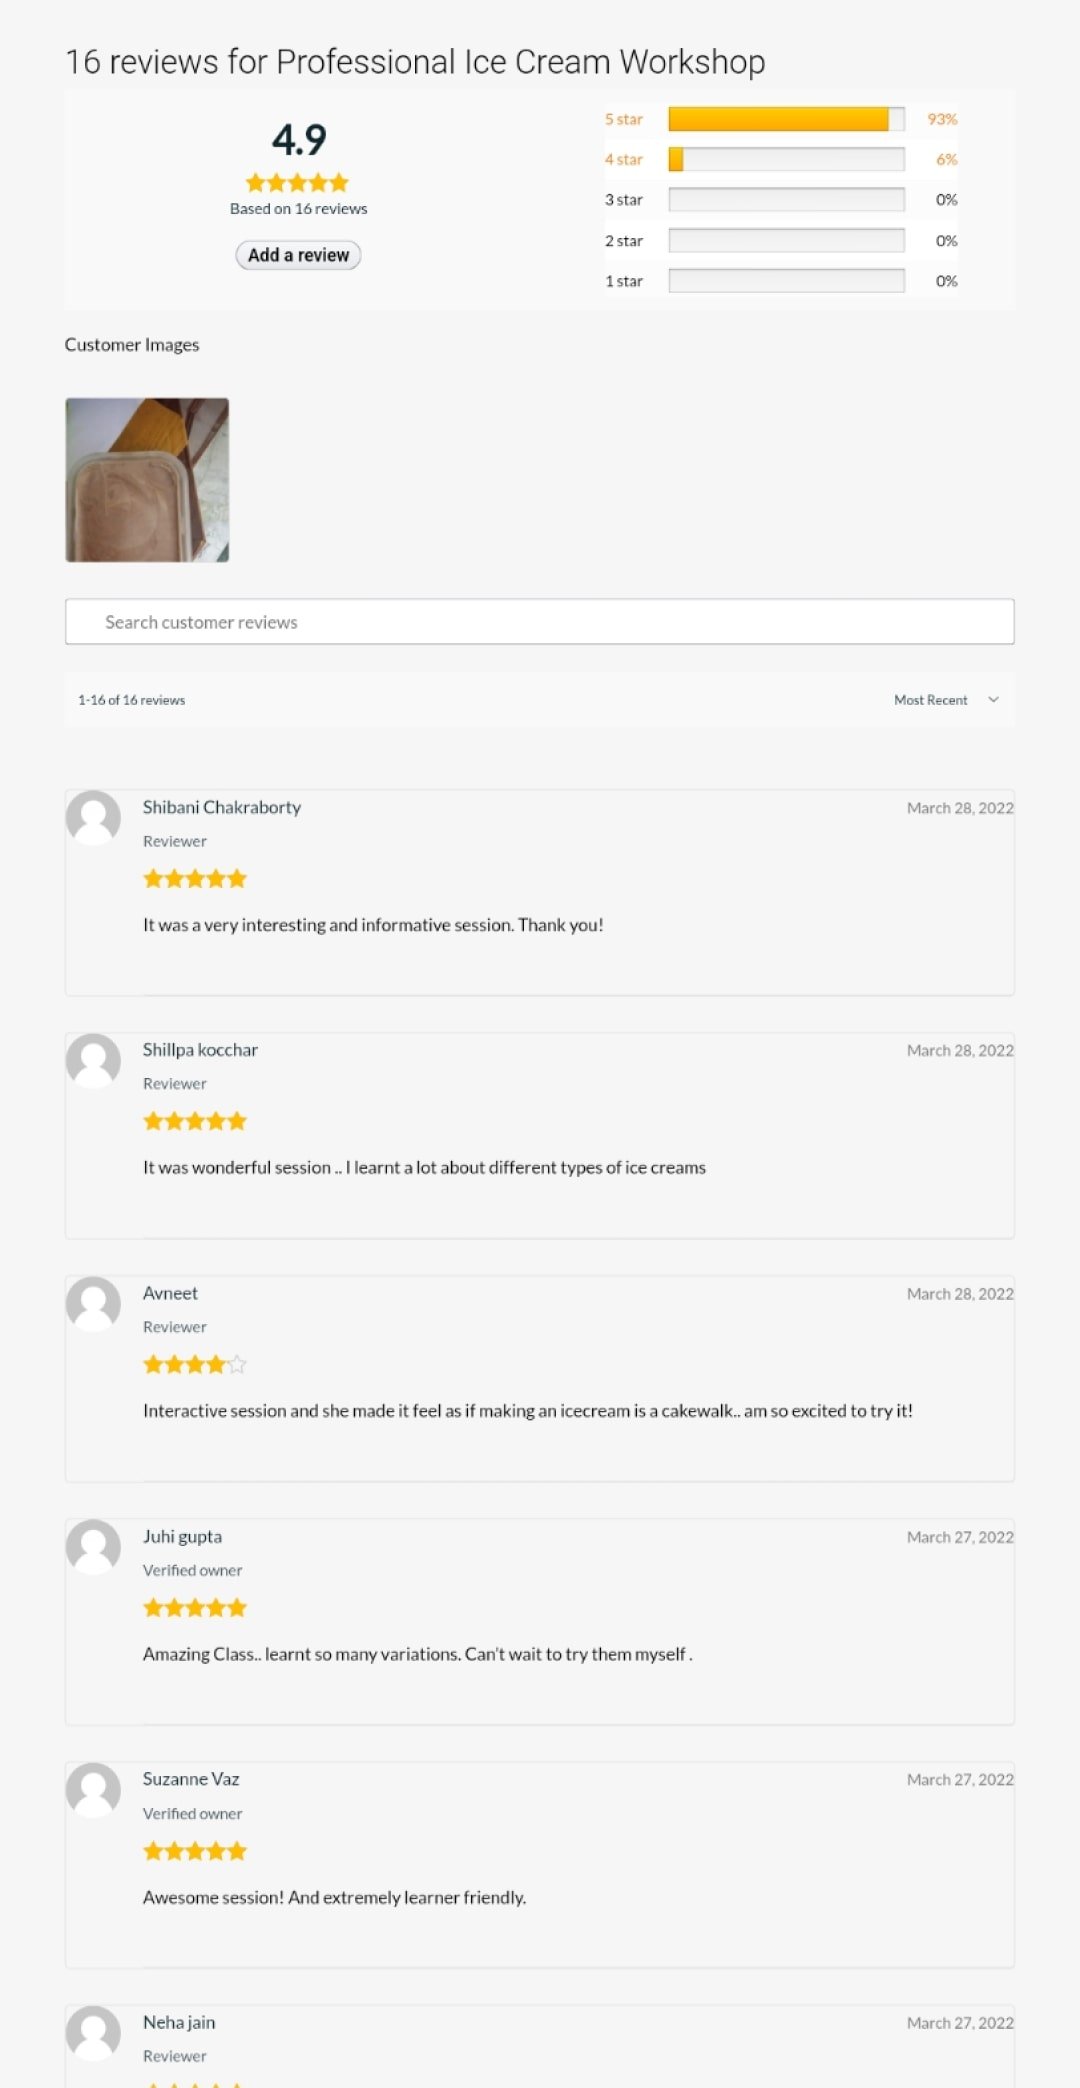This screenshot has width=1080, height=2088.
Task: Expand sort options chevron arrow
Action: click(x=993, y=700)
